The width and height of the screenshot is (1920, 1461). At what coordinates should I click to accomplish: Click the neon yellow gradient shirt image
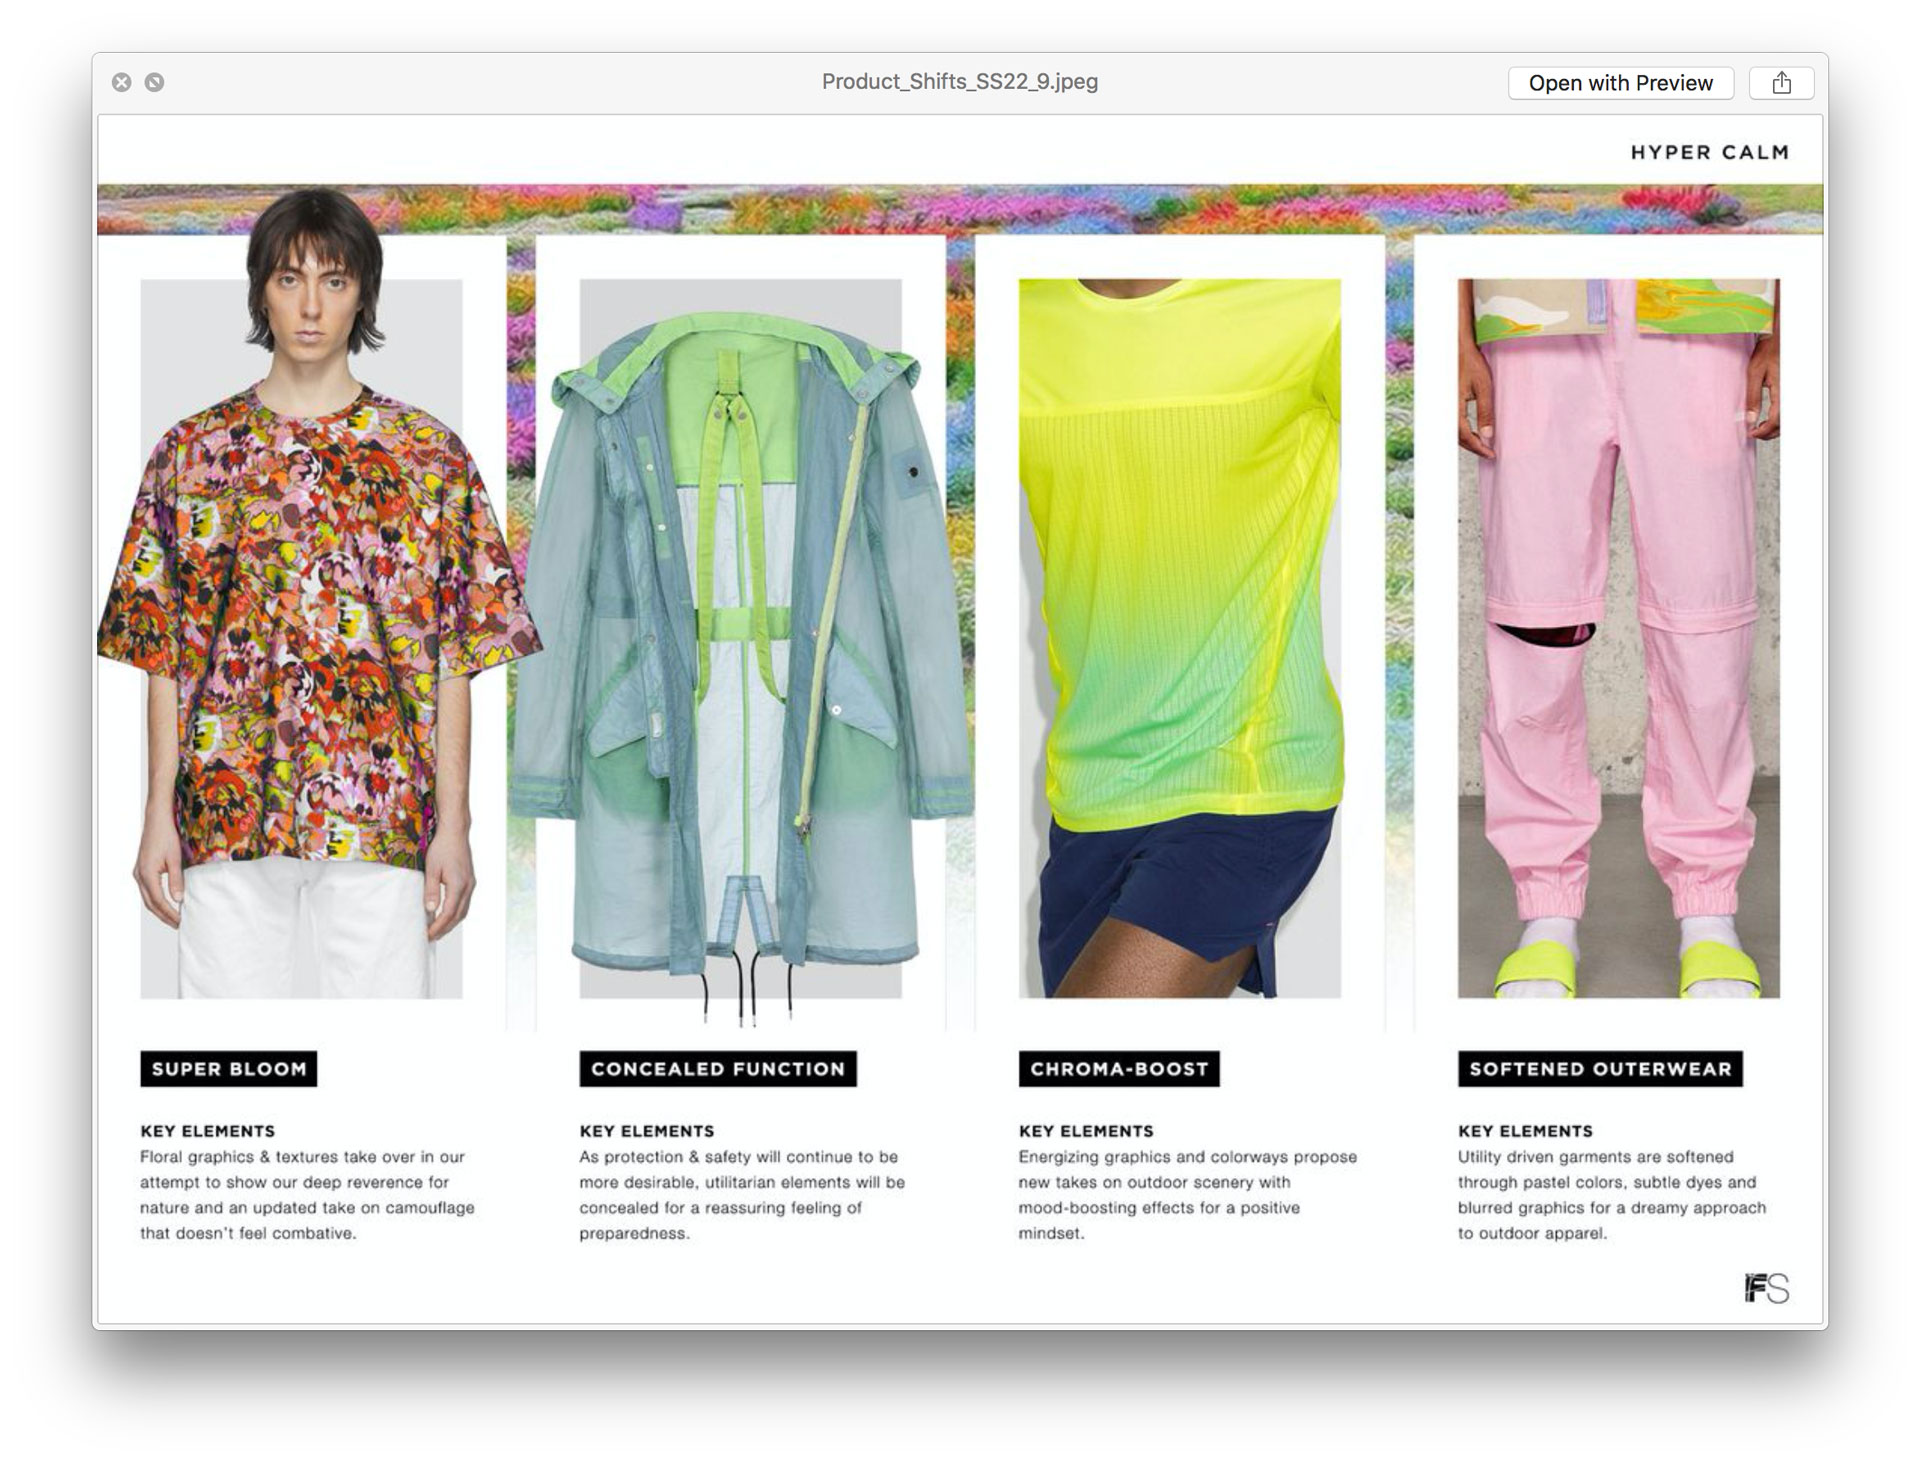(1180, 638)
